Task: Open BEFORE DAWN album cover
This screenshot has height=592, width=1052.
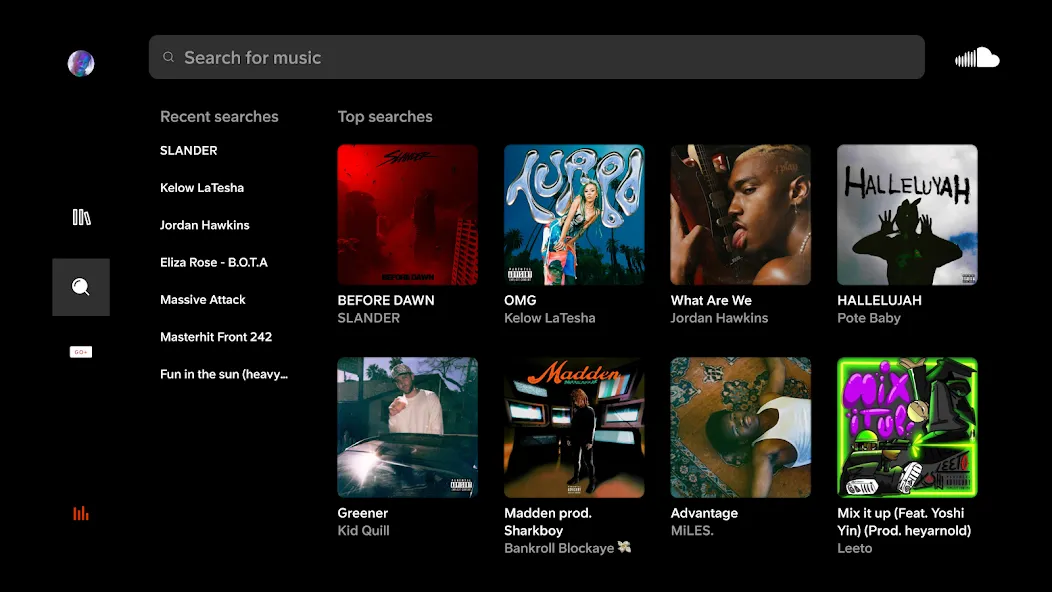Action: [408, 215]
